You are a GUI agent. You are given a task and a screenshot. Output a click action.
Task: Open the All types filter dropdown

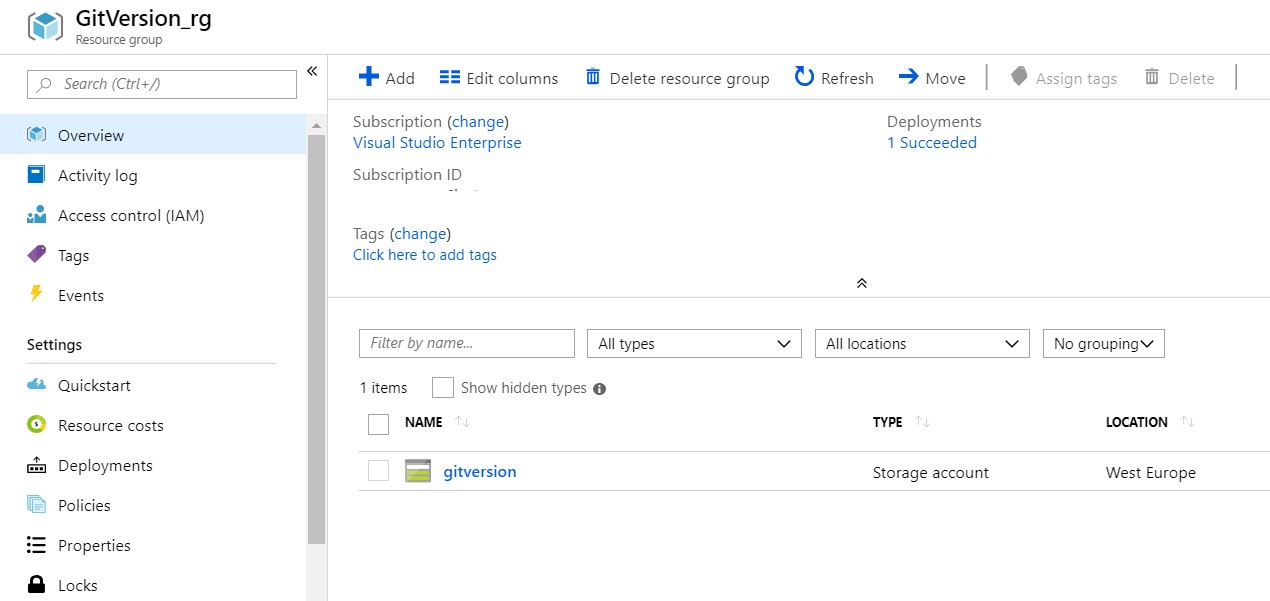694,343
